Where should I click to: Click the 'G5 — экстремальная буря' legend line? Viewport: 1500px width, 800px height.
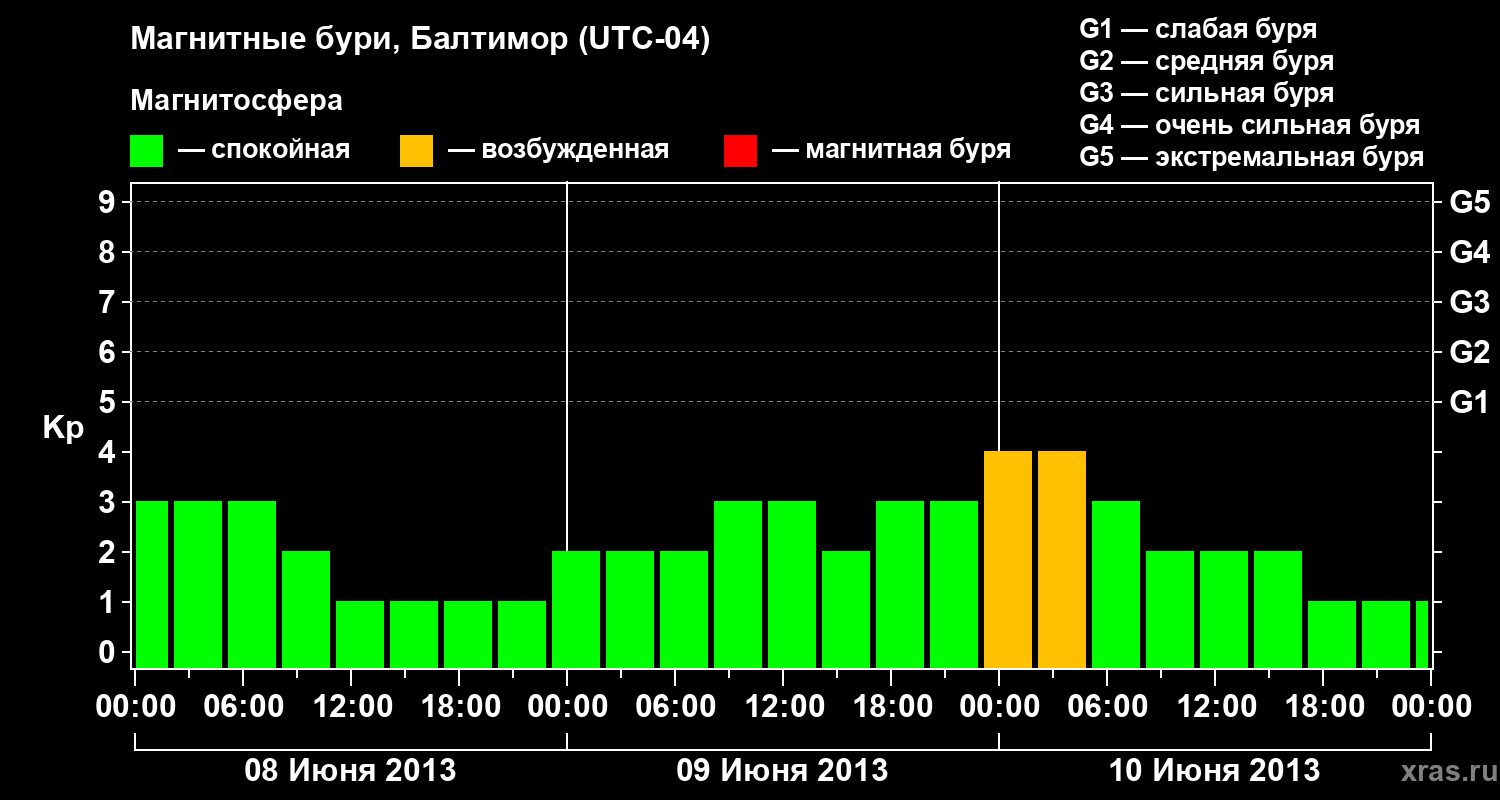(x=1251, y=157)
